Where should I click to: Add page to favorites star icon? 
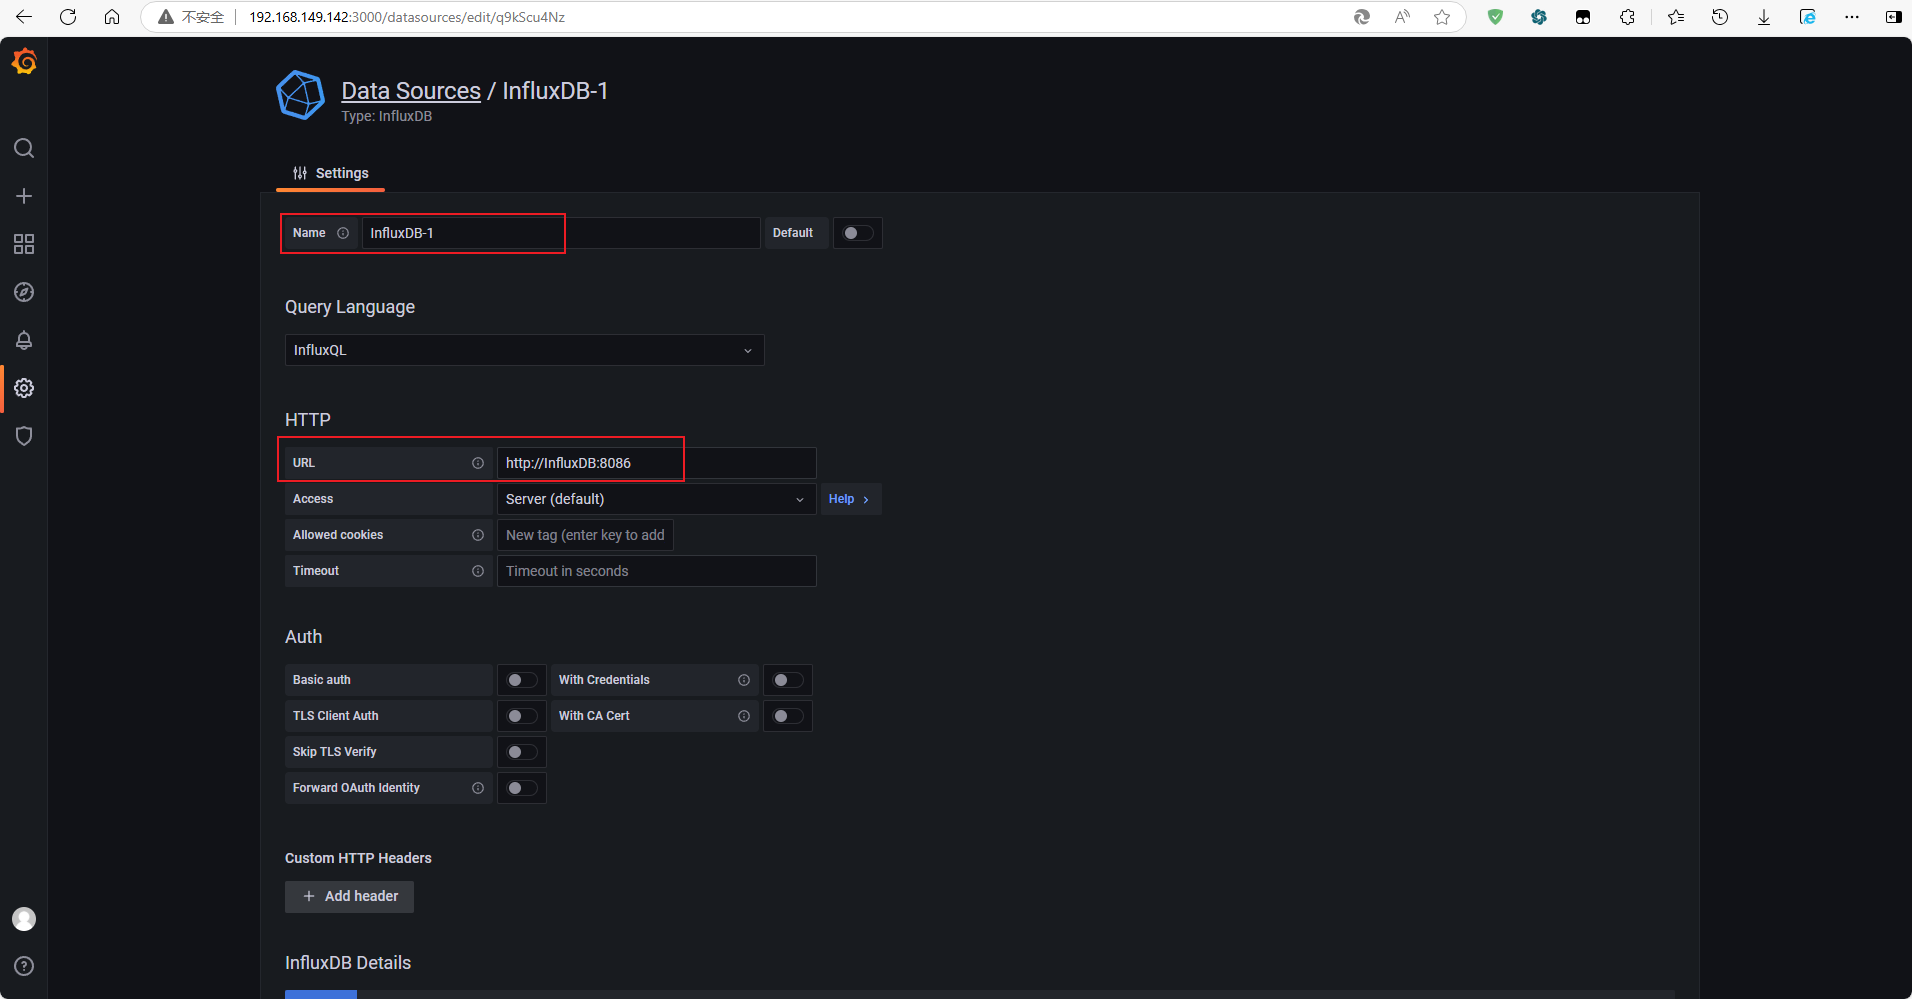tap(1442, 17)
